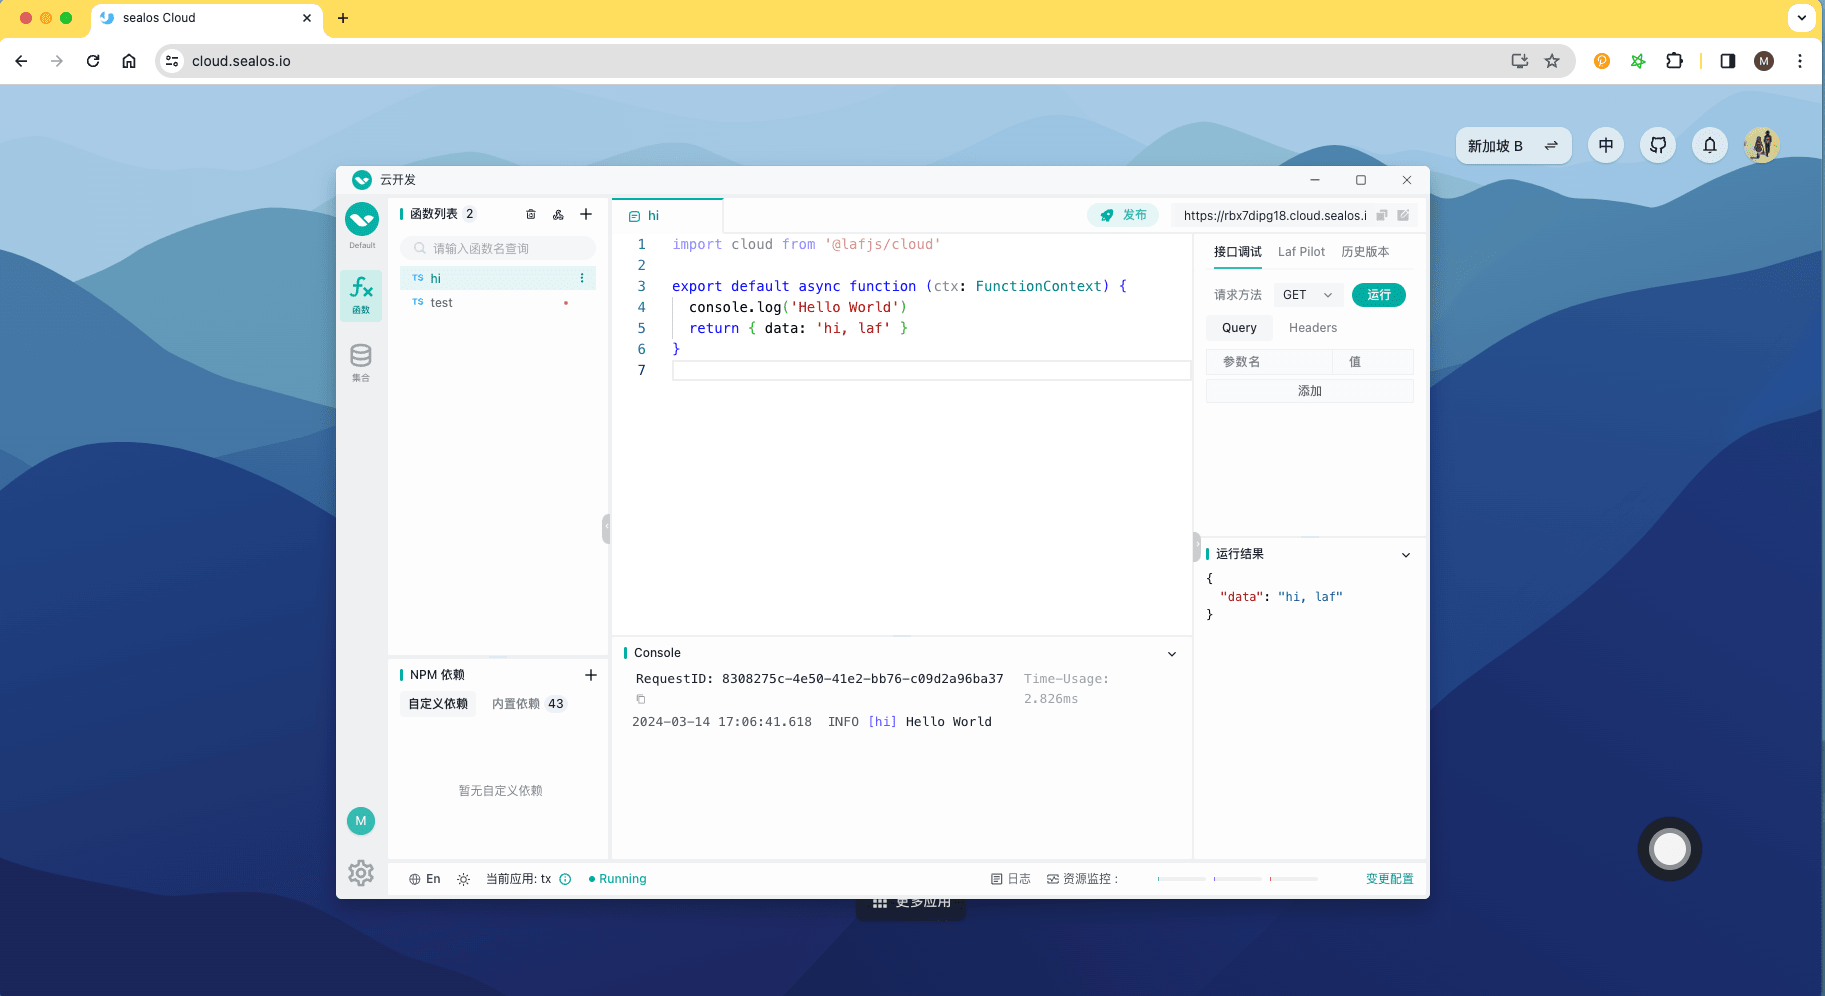Click the function URL field
This screenshot has width=1825, height=996.
1275,215
